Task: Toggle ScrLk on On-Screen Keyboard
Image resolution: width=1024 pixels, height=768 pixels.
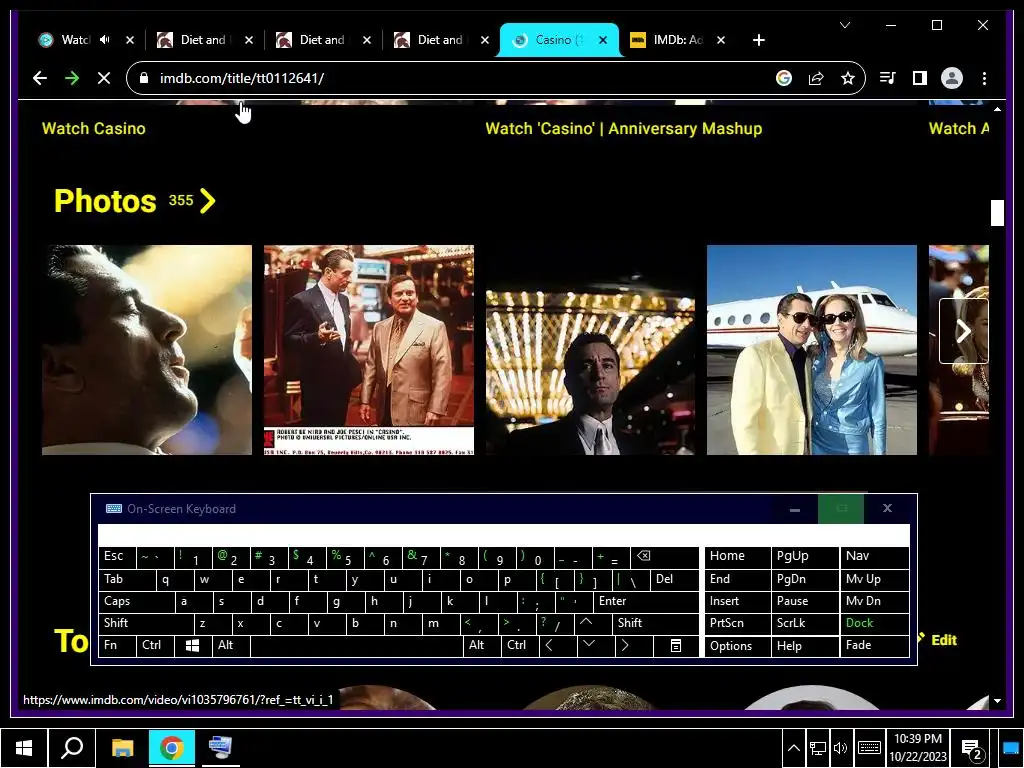Action: point(805,624)
